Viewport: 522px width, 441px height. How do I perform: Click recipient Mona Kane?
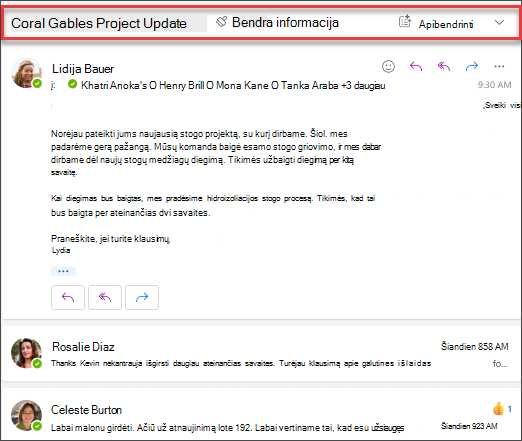click(x=242, y=85)
